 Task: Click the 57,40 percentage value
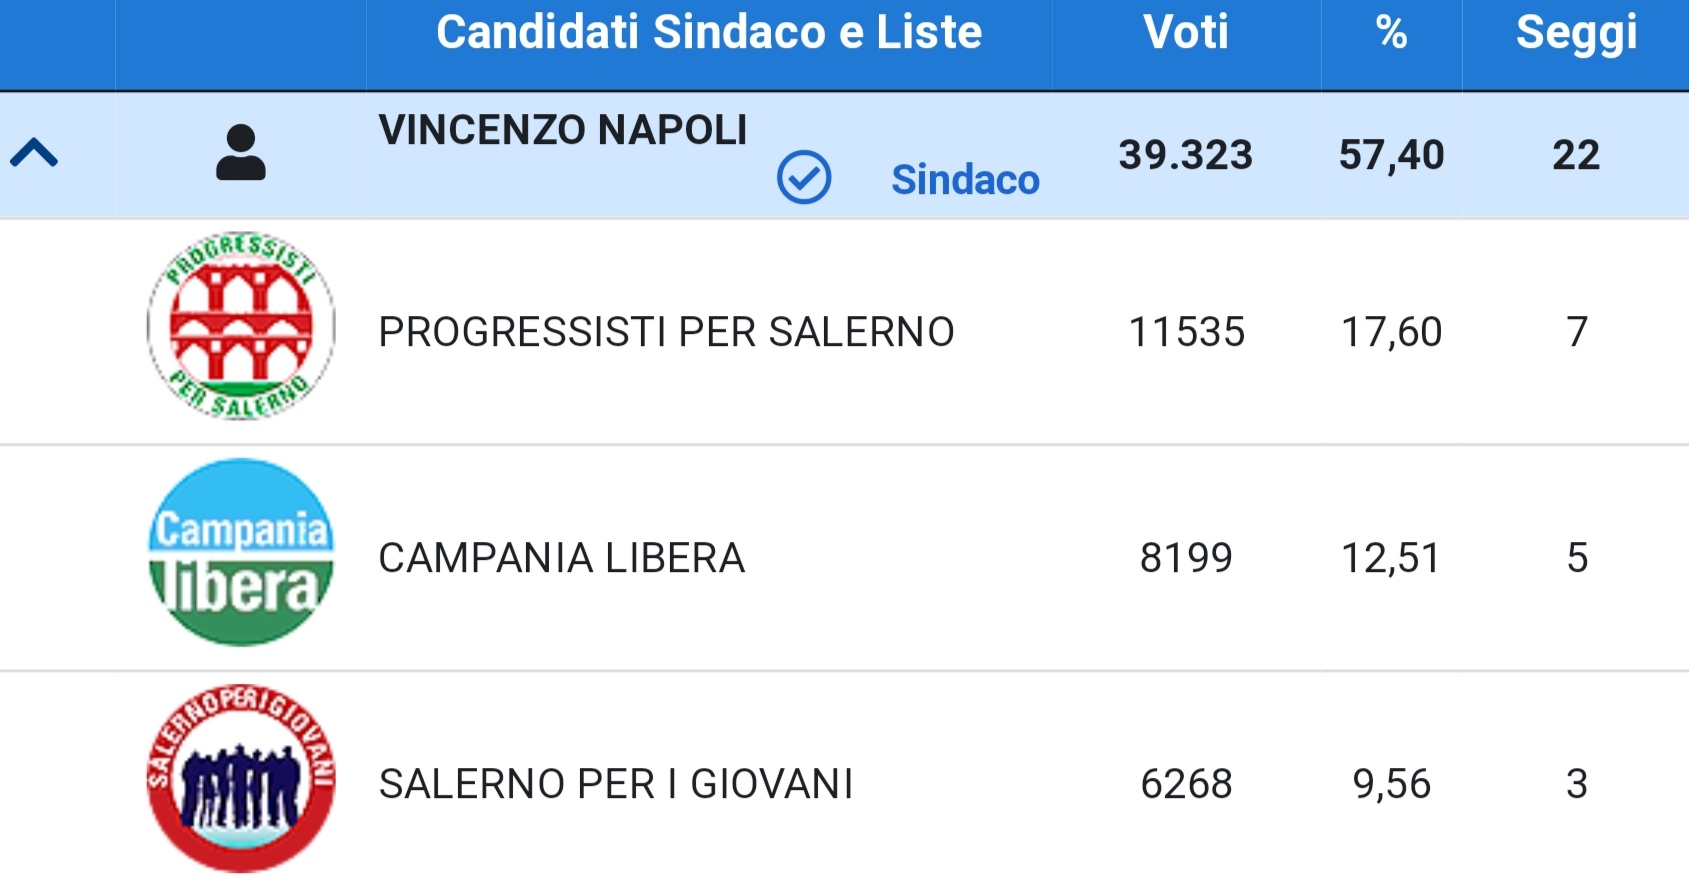point(1391,155)
